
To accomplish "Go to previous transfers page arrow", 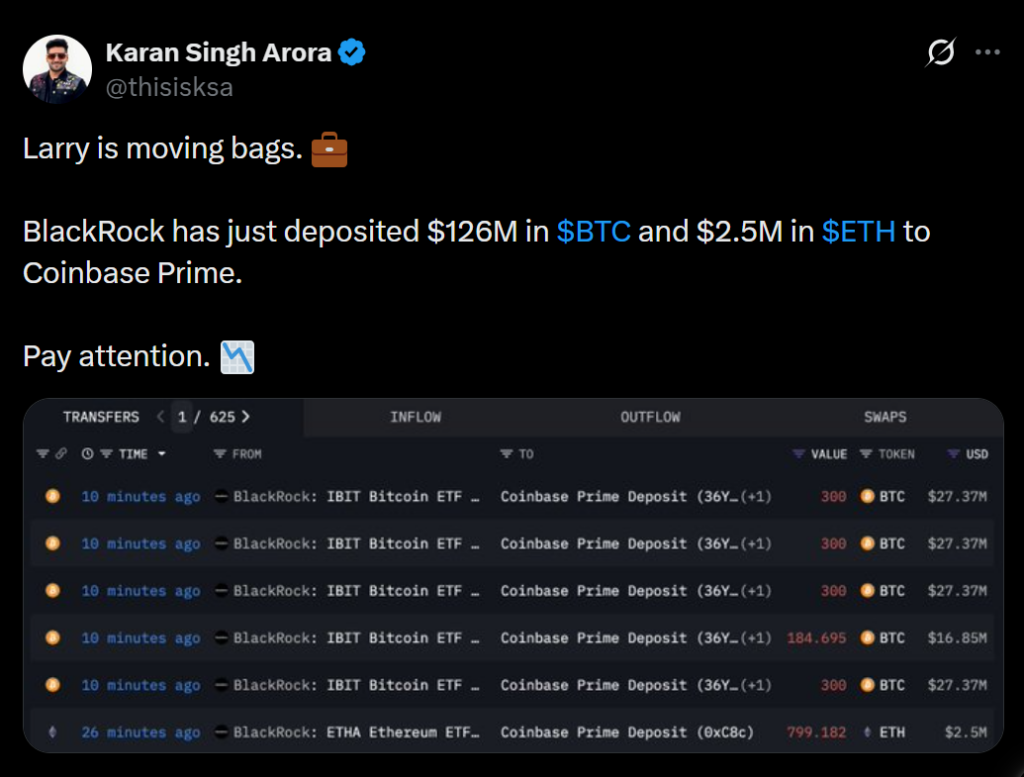I will (x=160, y=416).
